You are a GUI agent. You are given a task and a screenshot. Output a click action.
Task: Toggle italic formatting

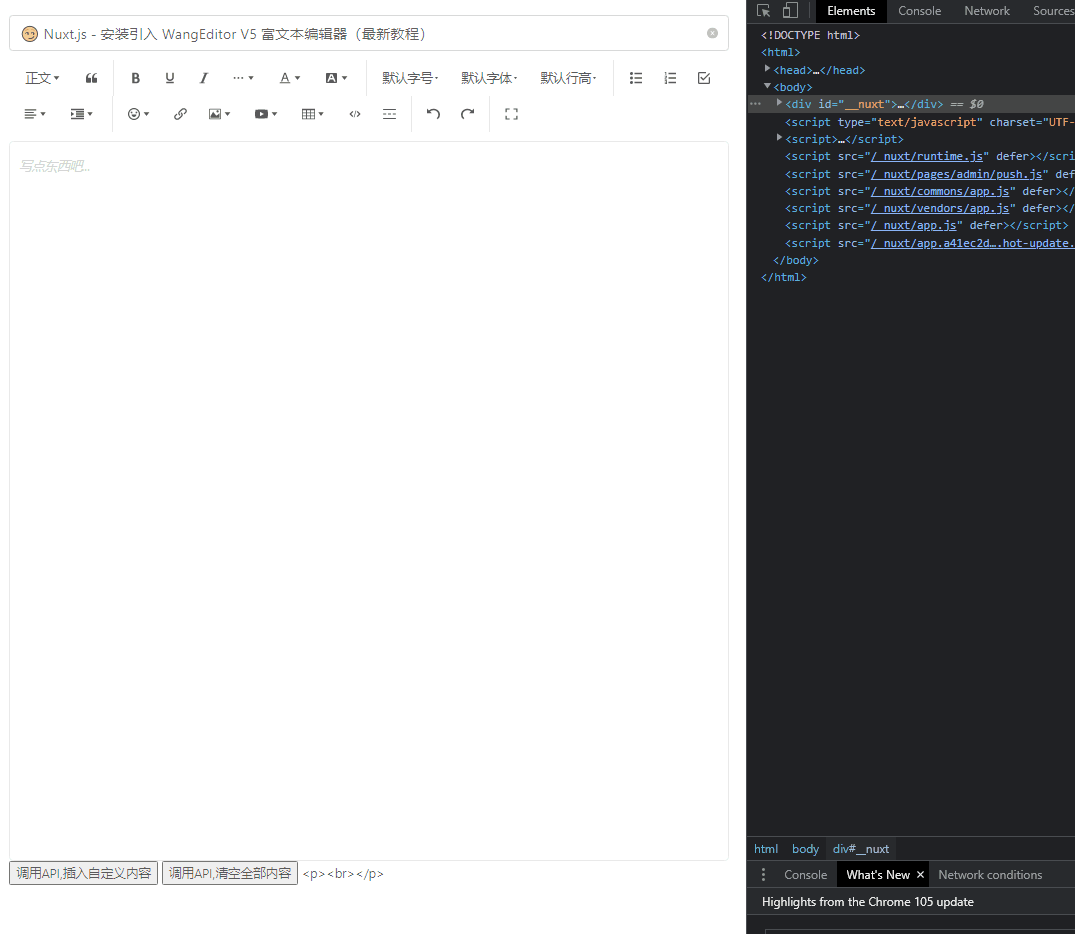coord(204,78)
